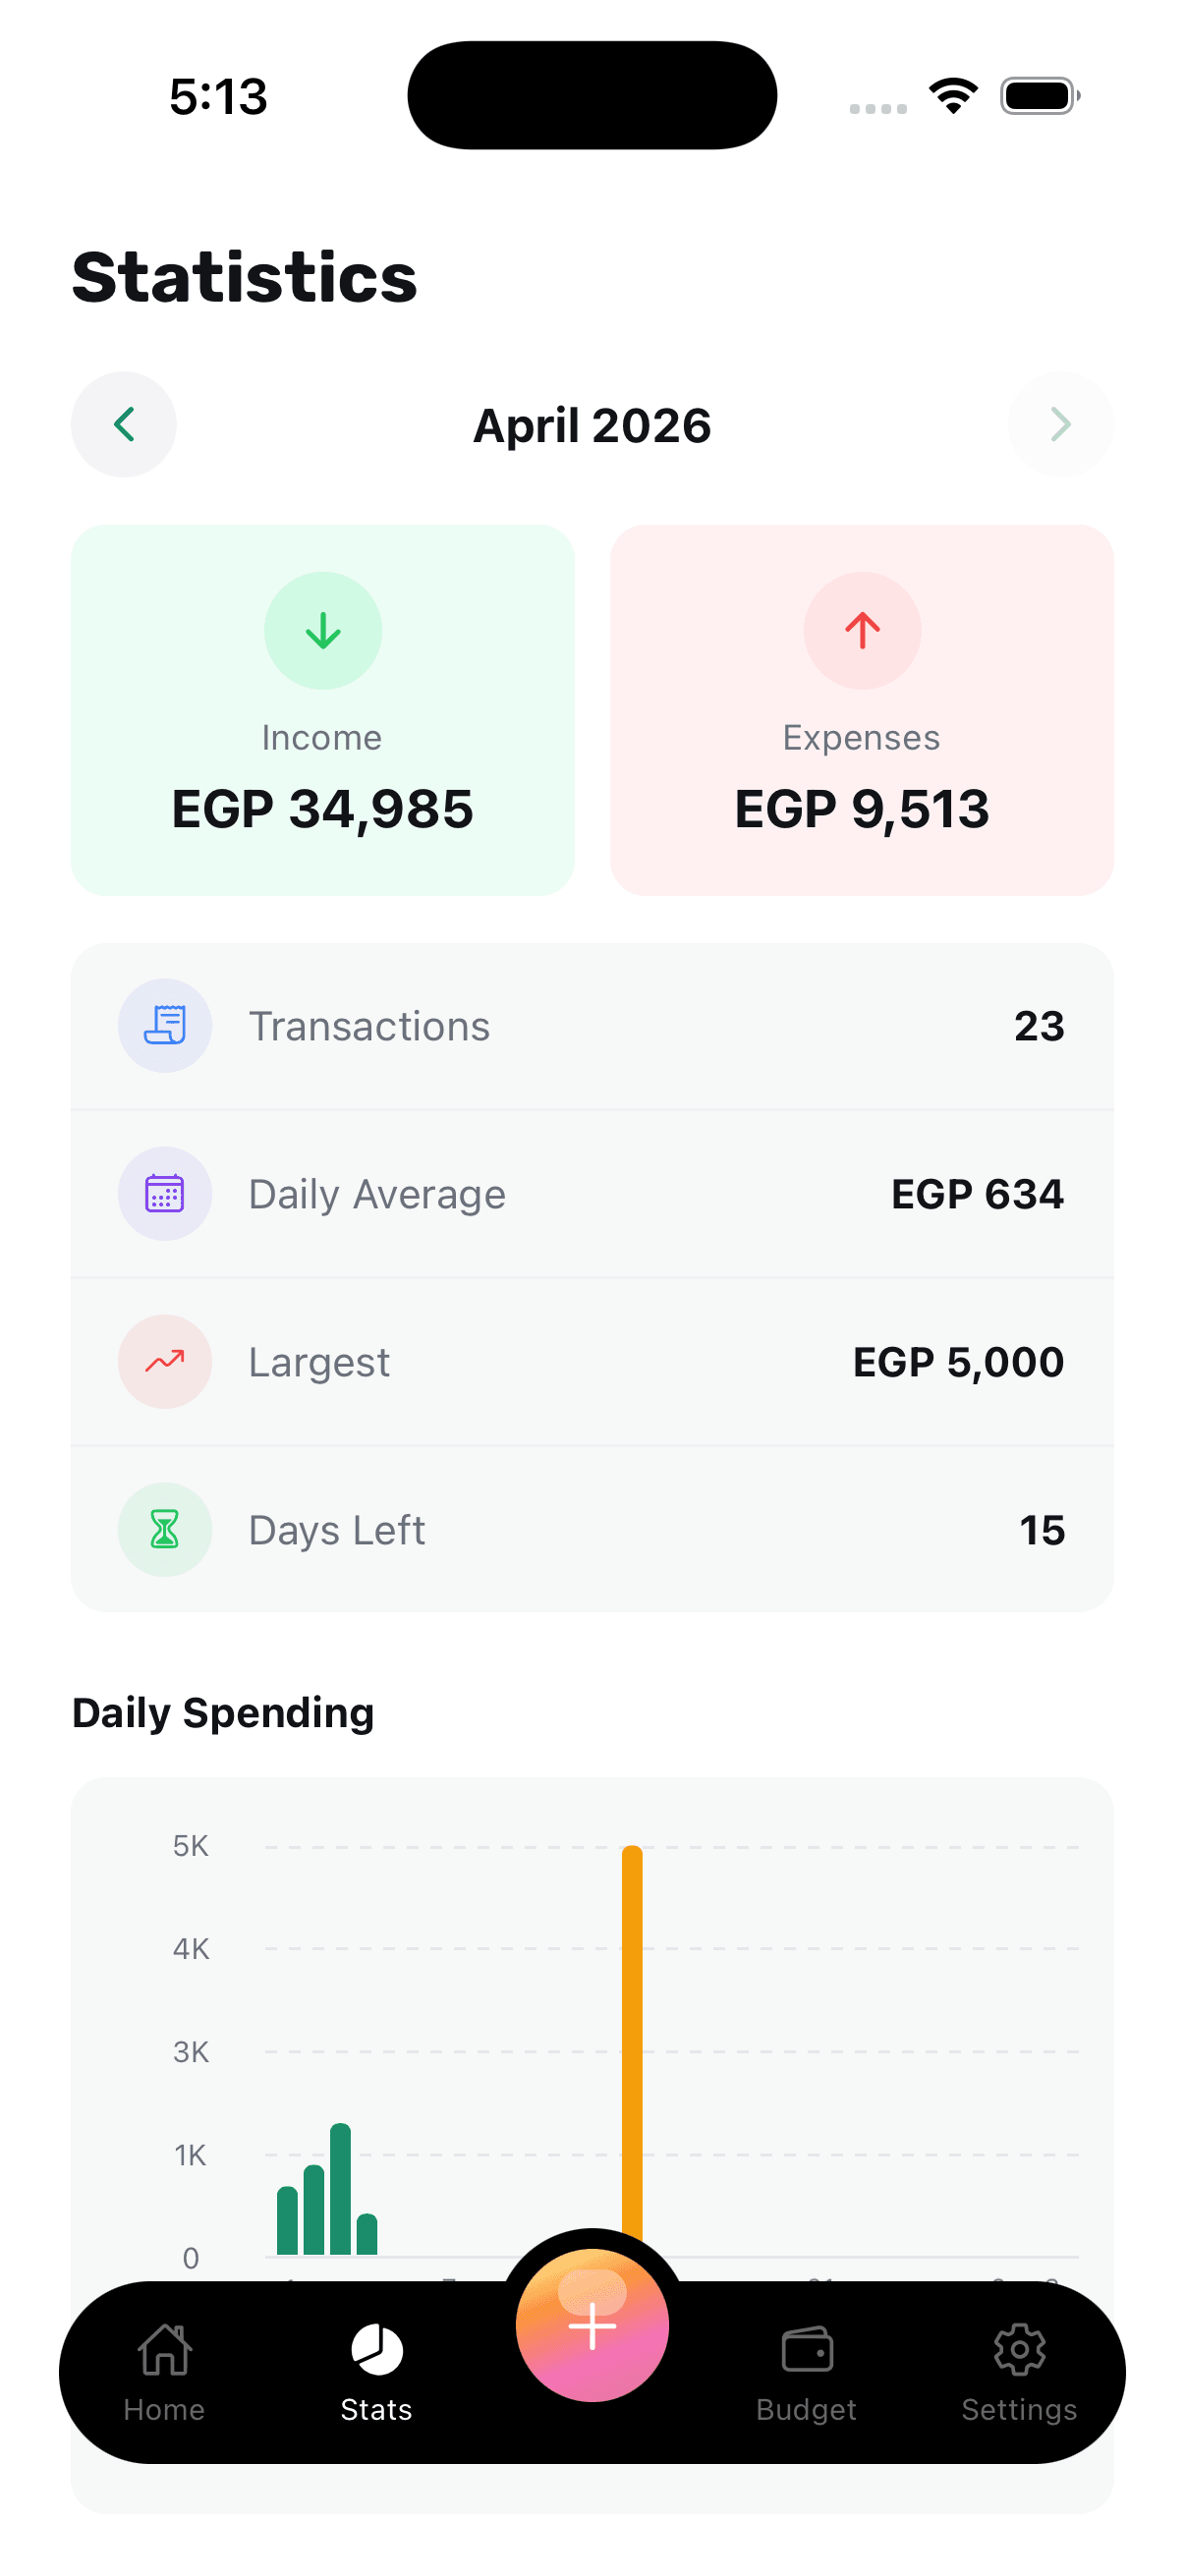Tap the Days Left hourglass icon
Image resolution: width=1185 pixels, height=2576 pixels.
coord(165,1529)
